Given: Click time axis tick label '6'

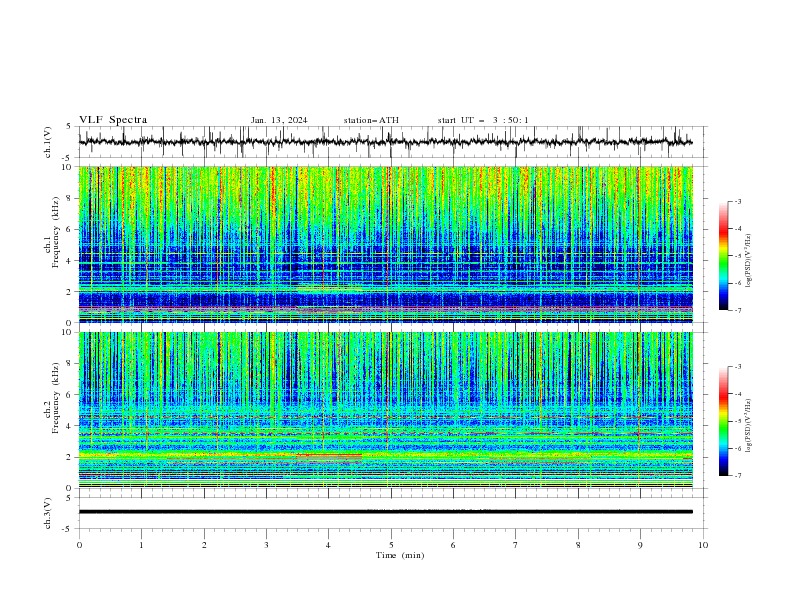Looking at the screenshot, I should (453, 545).
